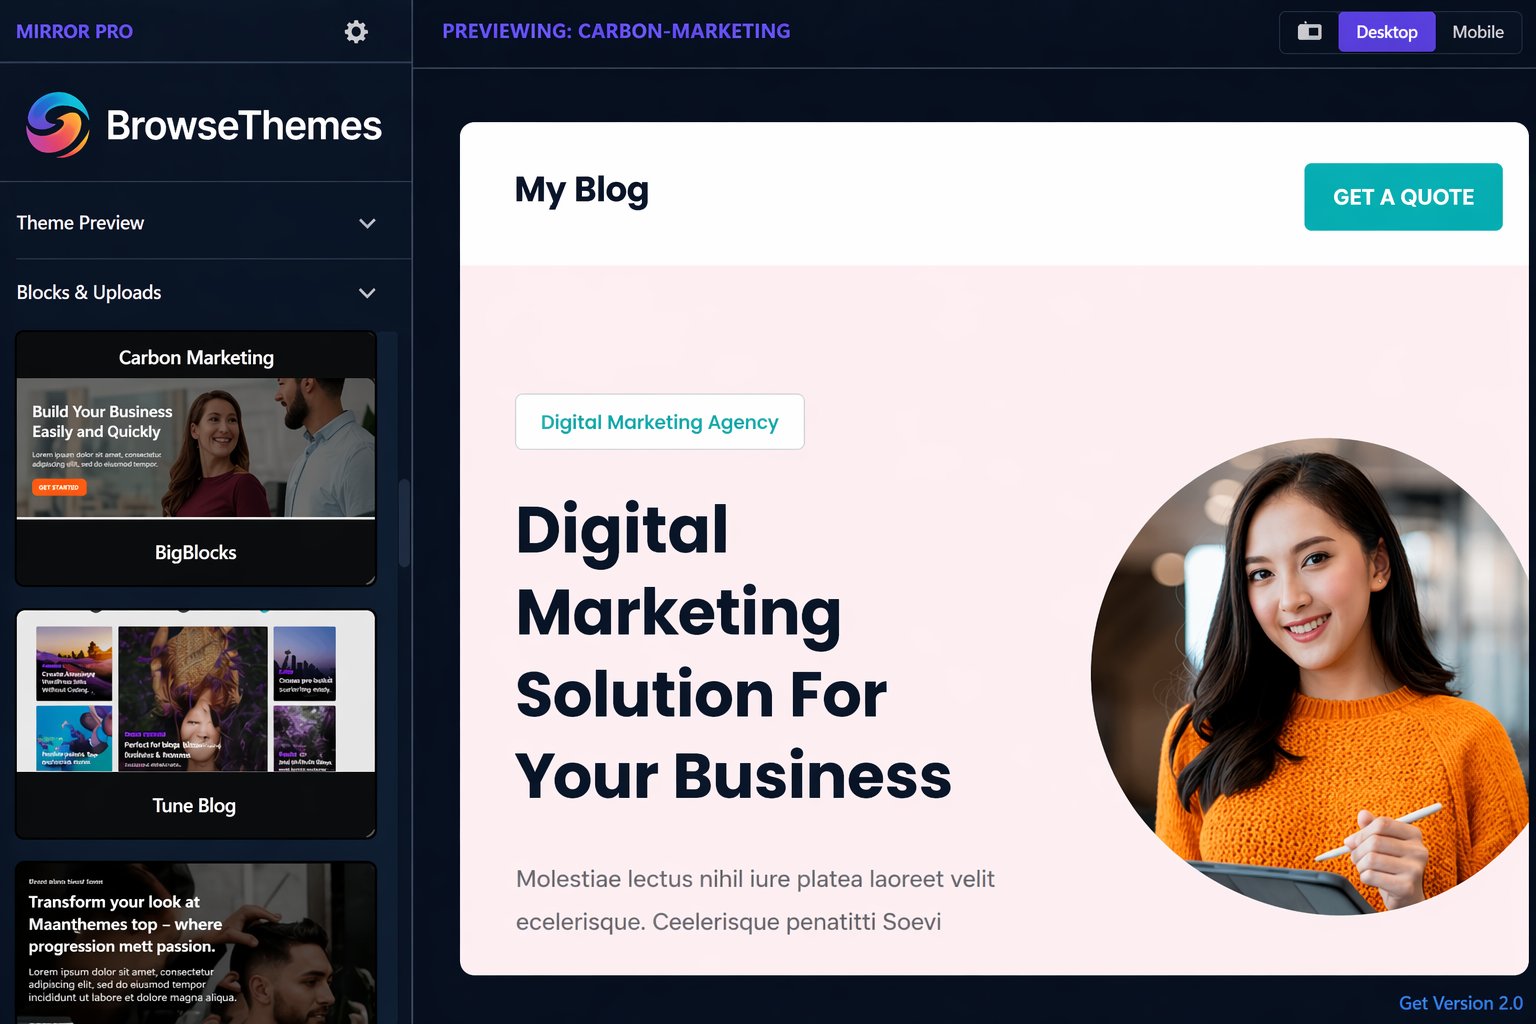Open the Get Version 2.0 link
Image resolution: width=1536 pixels, height=1024 pixels.
tap(1460, 1003)
